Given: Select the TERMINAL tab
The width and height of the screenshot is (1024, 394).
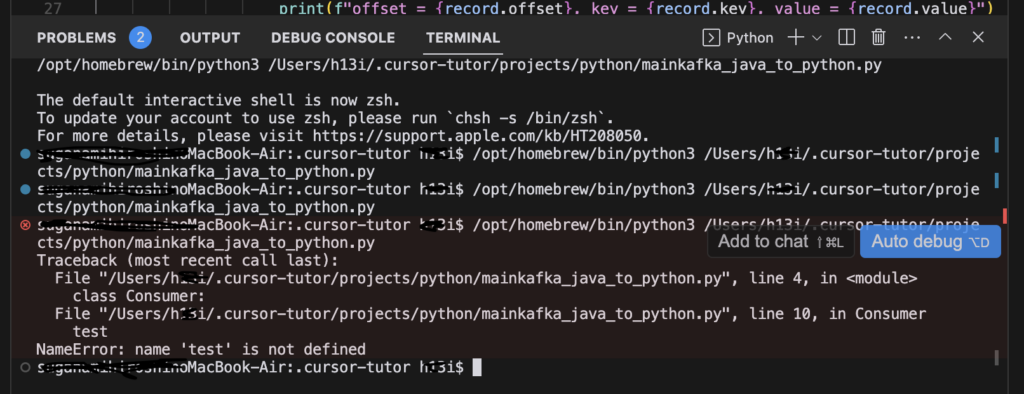Looking at the screenshot, I should [x=463, y=38].
